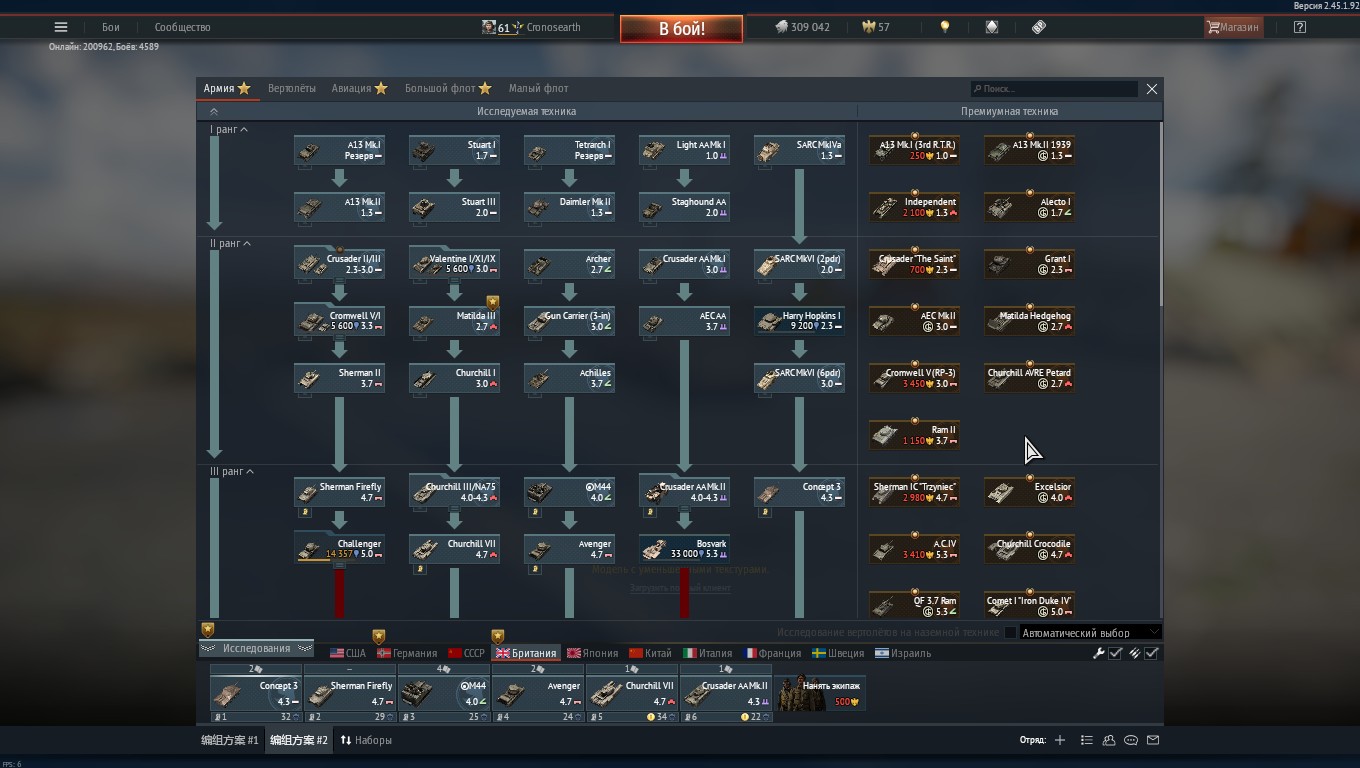
Task: Switch to the Малый флот tab
Action: click(x=538, y=88)
